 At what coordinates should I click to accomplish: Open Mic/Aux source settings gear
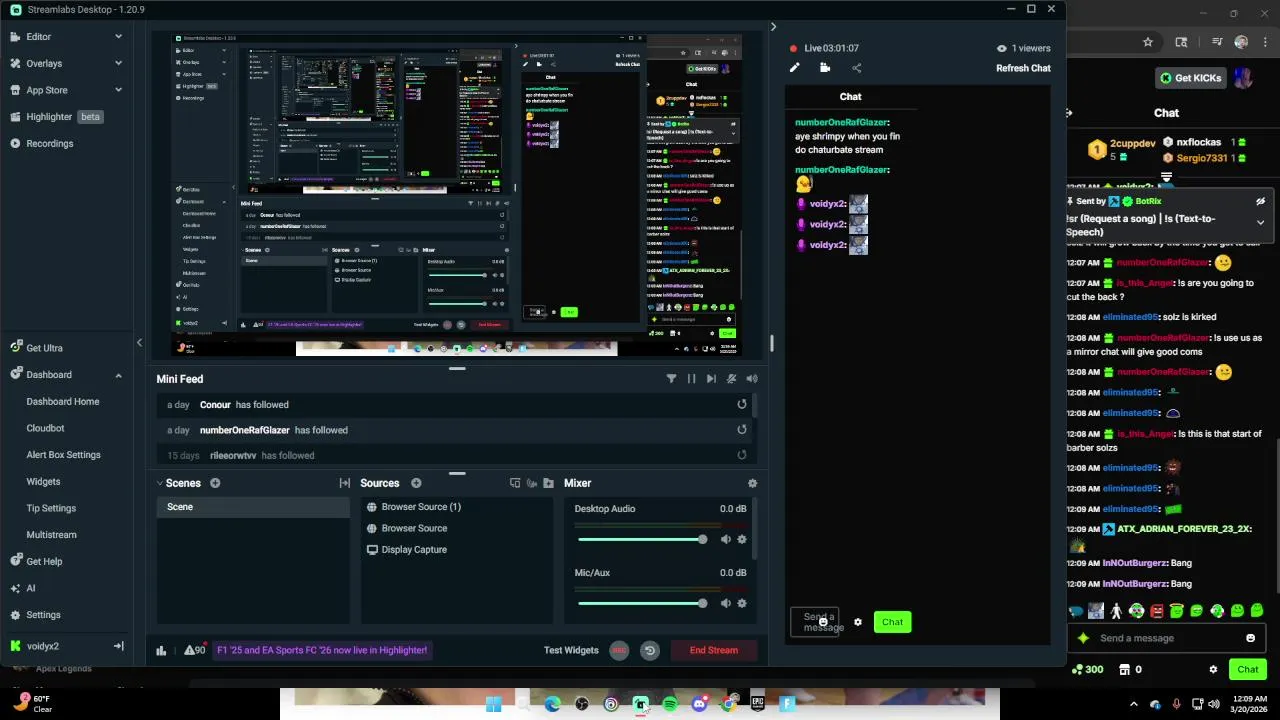tap(742, 603)
